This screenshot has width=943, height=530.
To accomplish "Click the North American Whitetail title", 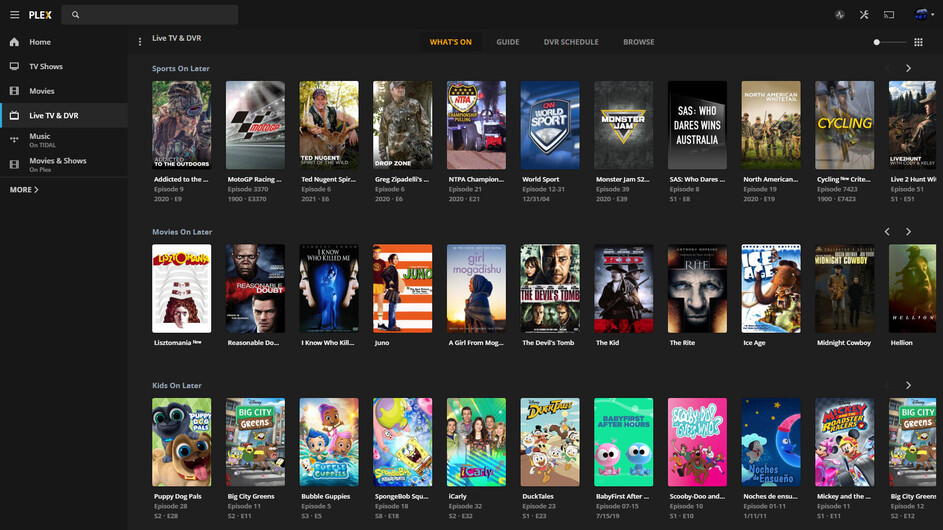I will pos(770,179).
